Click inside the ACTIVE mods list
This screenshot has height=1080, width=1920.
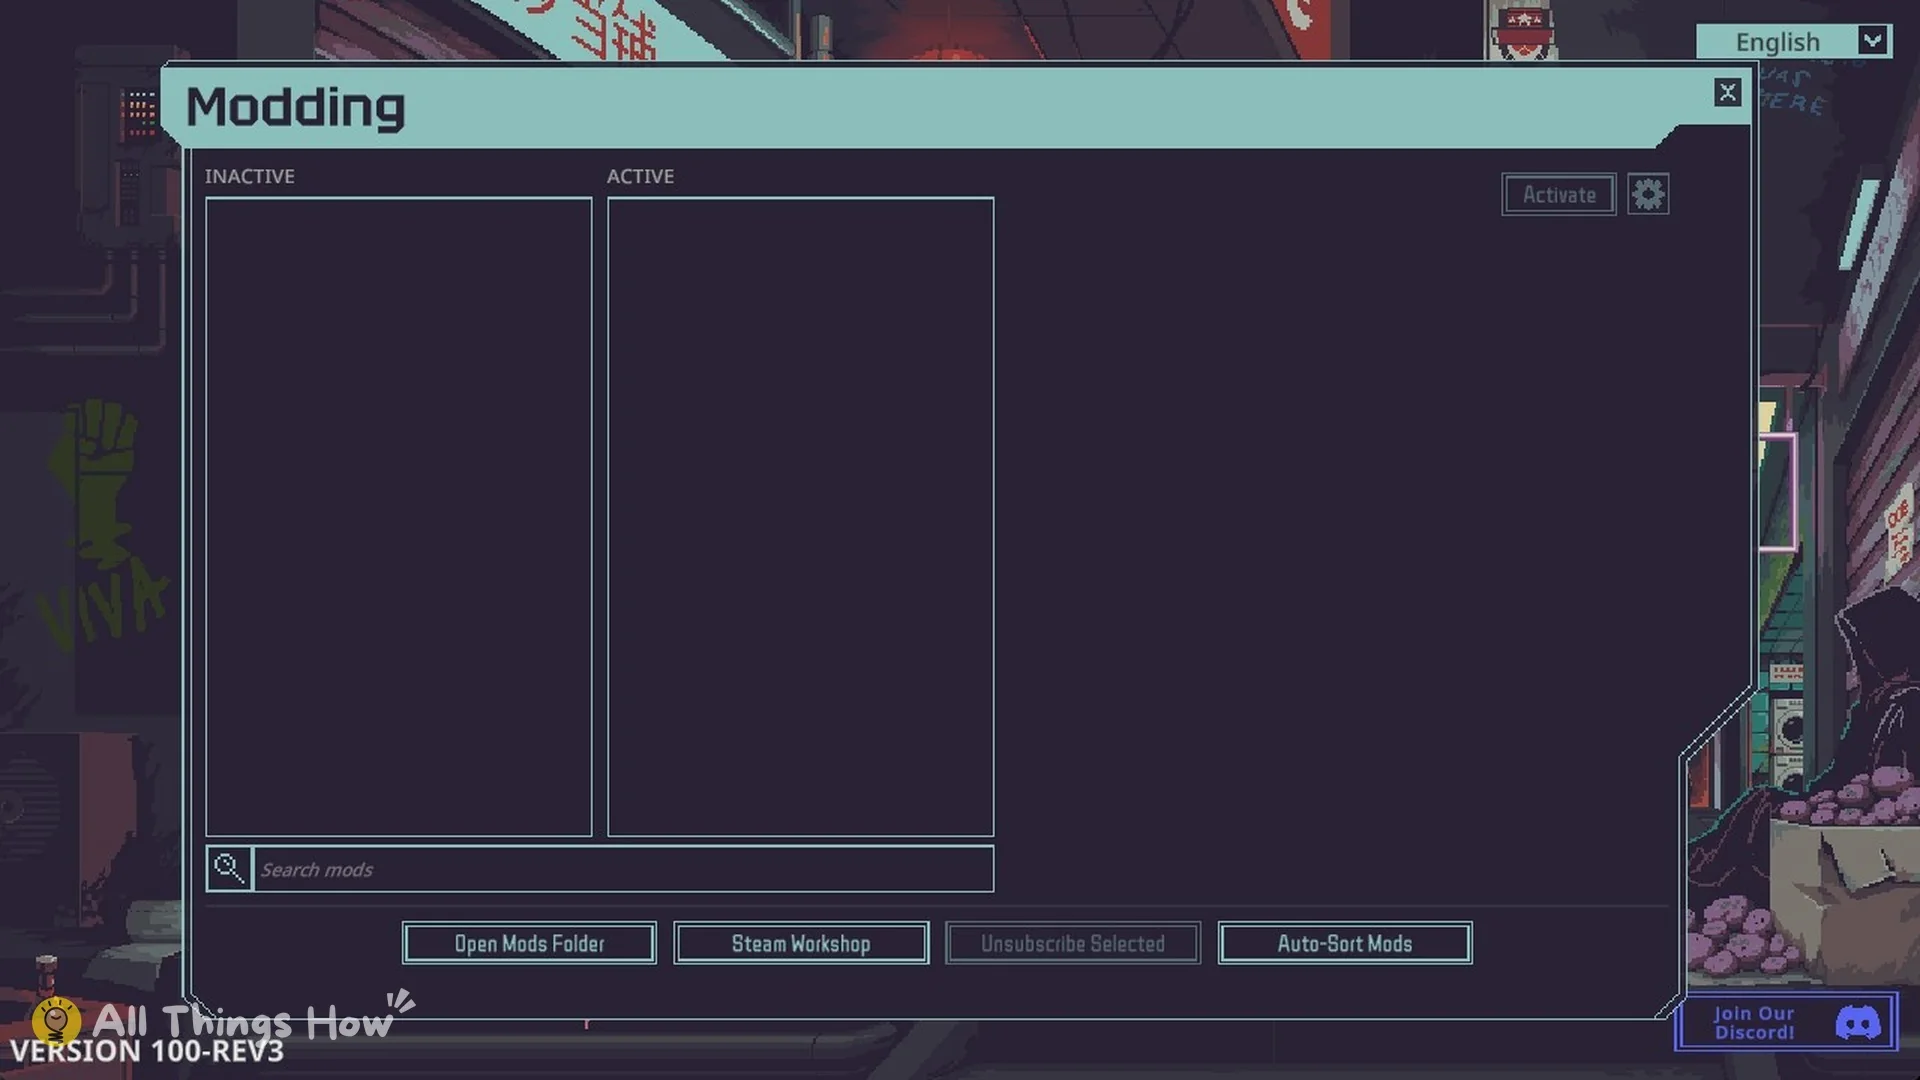[x=801, y=516]
